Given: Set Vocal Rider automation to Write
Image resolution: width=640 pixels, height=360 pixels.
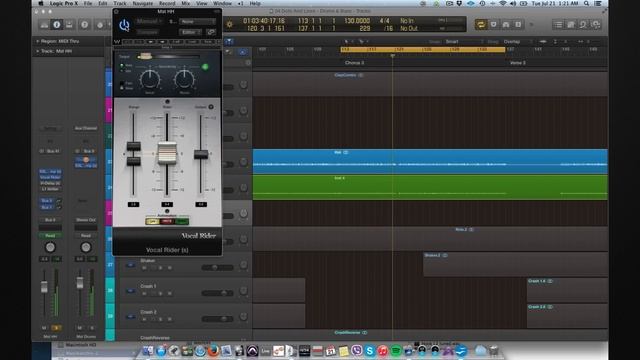Looking at the screenshot, I should [x=167, y=221].
